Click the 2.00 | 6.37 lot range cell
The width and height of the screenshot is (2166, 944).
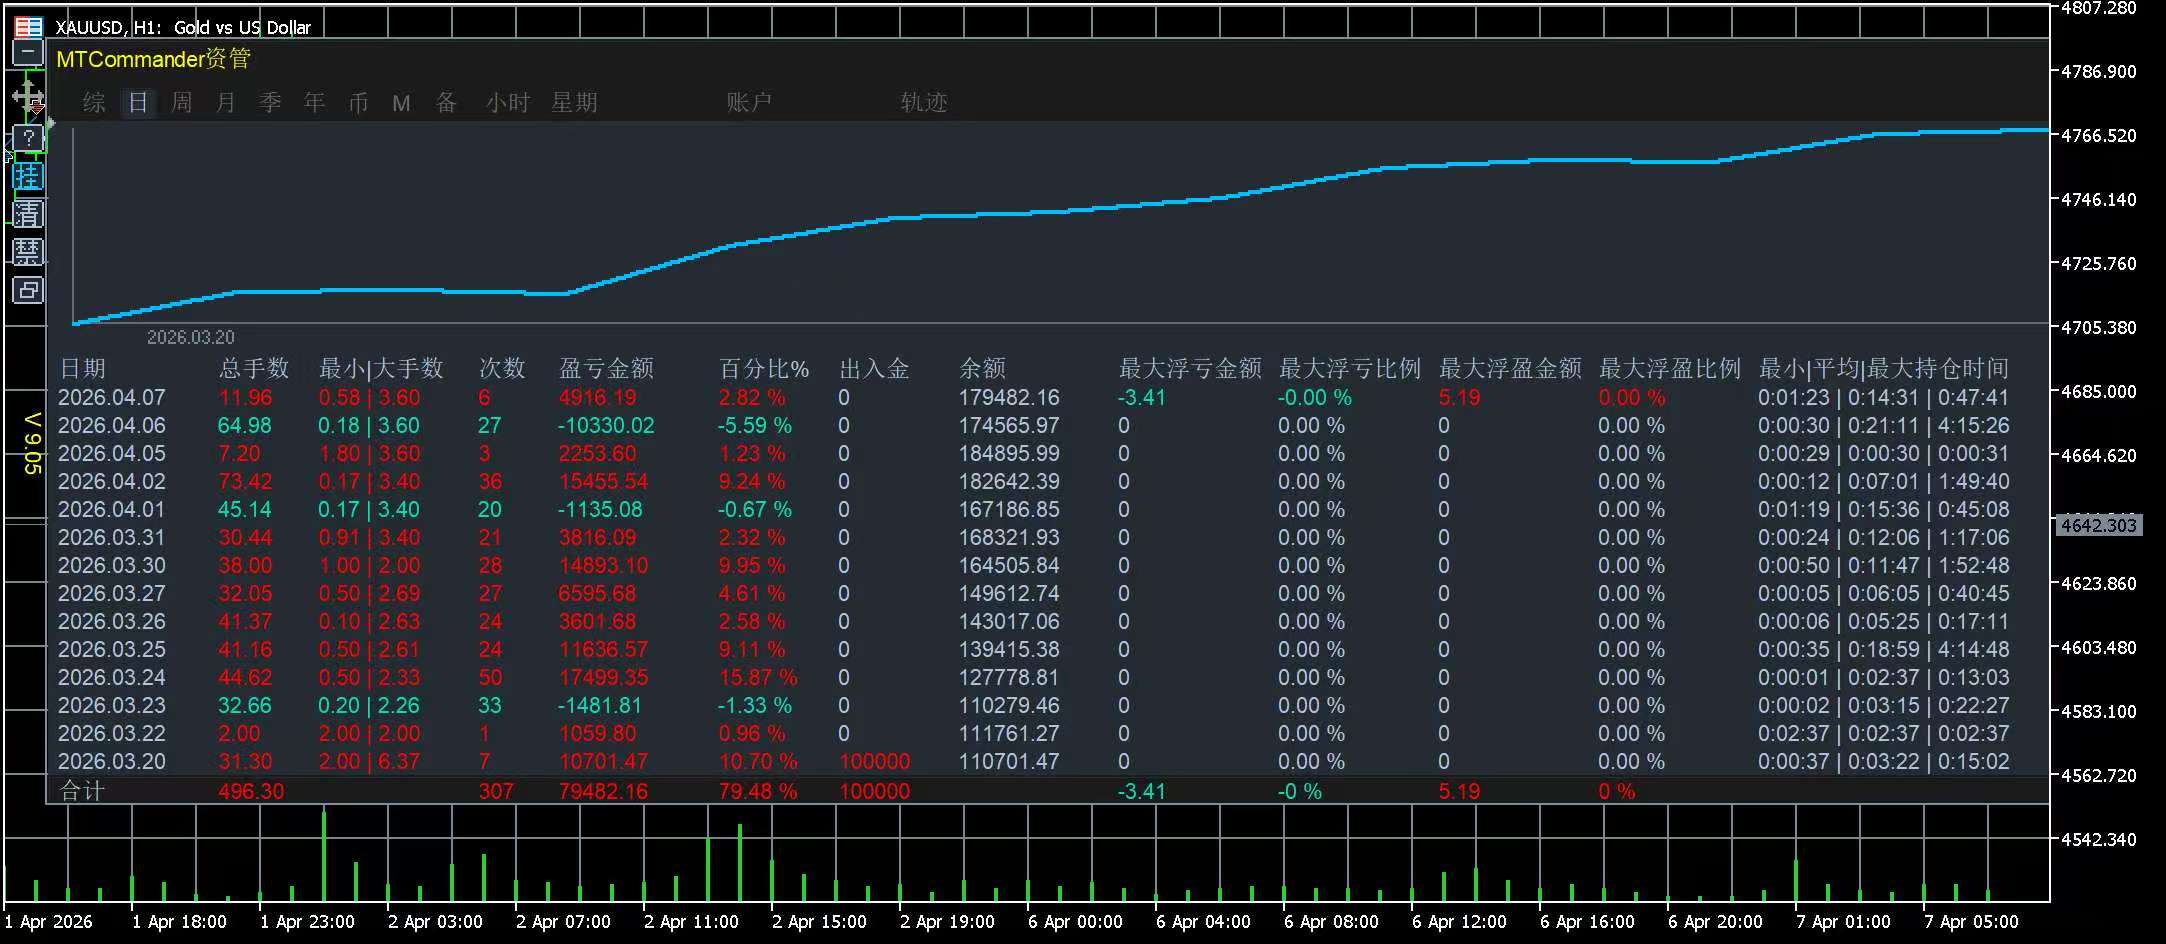click(369, 761)
